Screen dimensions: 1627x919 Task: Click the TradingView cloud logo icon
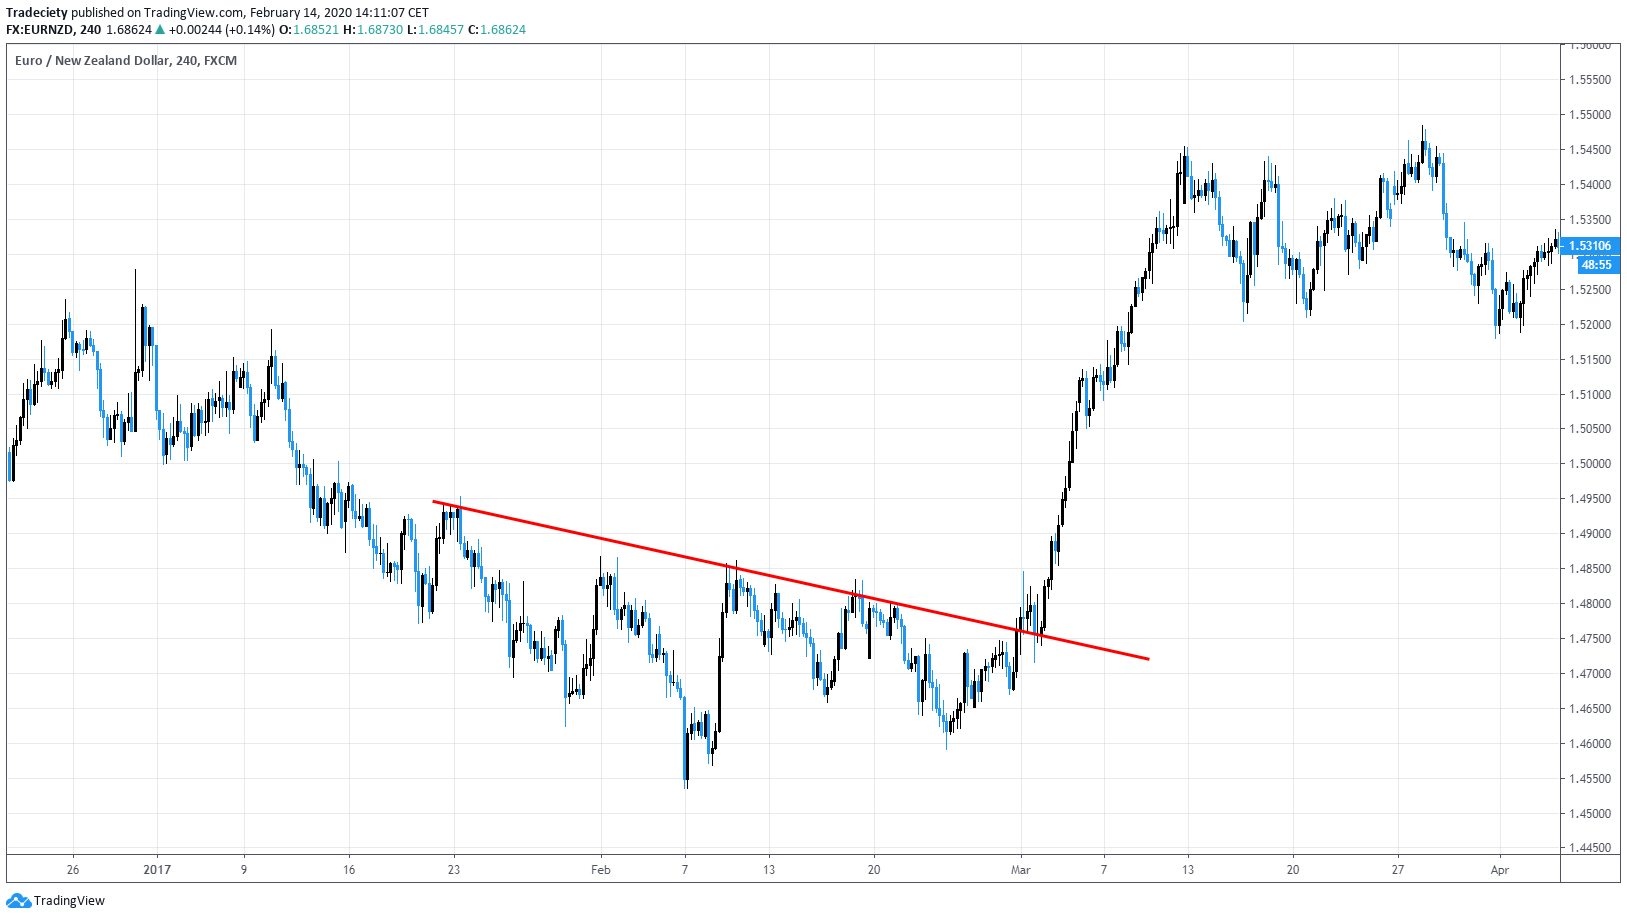coord(18,901)
